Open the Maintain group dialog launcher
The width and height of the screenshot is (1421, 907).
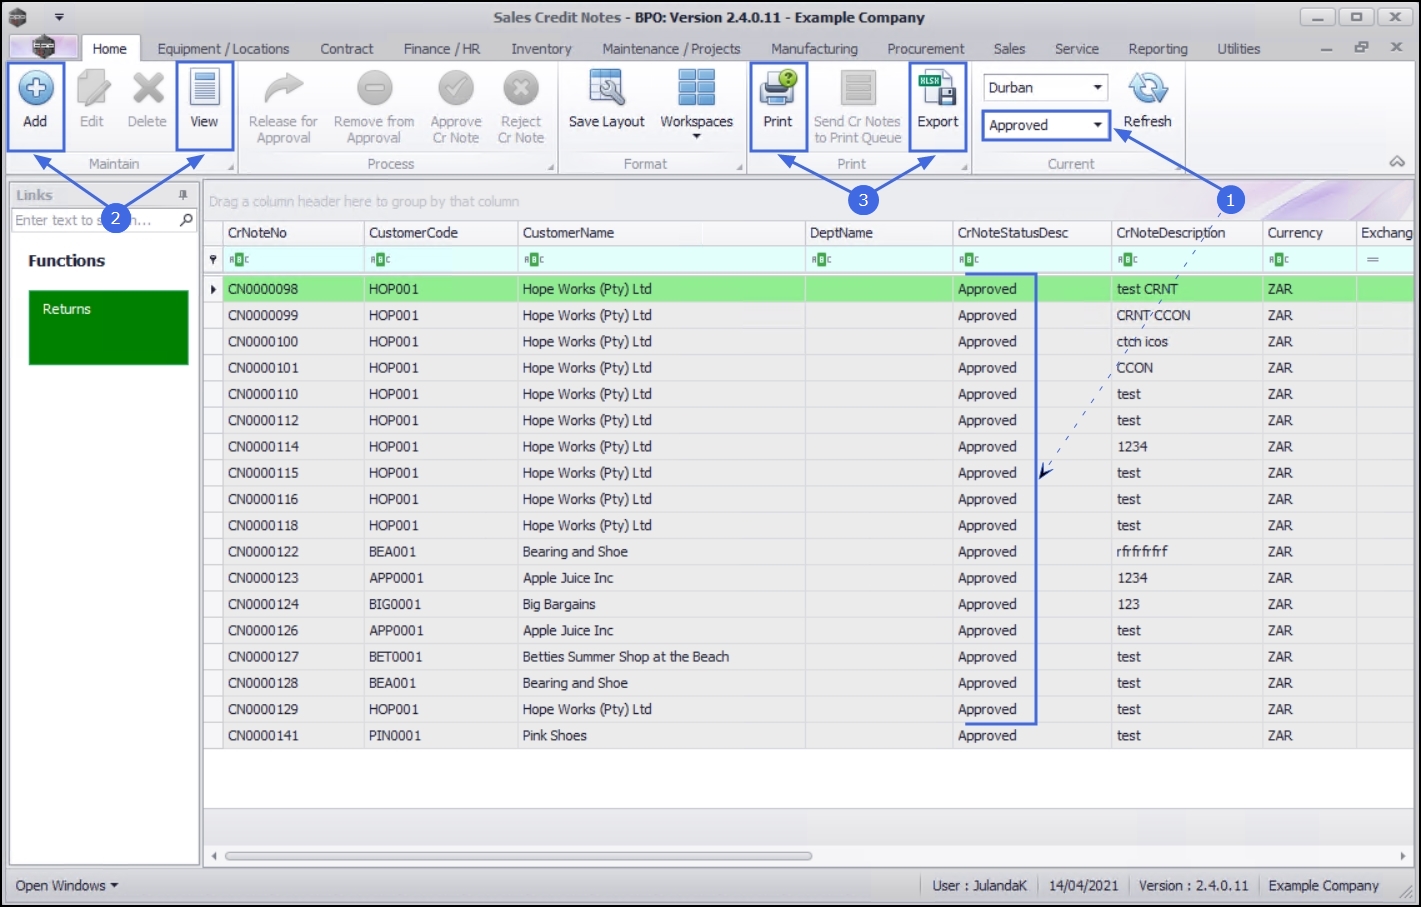coord(231,167)
